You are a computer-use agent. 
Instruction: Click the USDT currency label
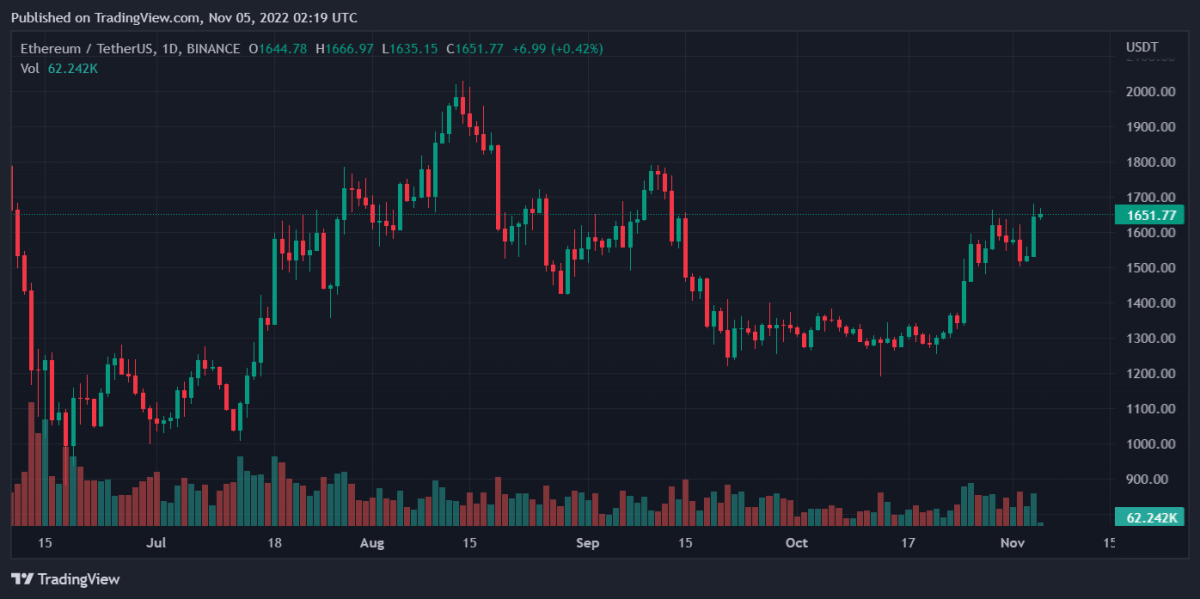[x=1141, y=48]
